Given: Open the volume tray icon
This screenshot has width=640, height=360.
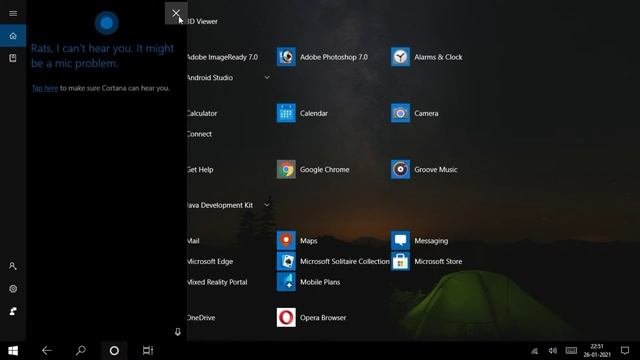Looking at the screenshot, I should point(553,351).
